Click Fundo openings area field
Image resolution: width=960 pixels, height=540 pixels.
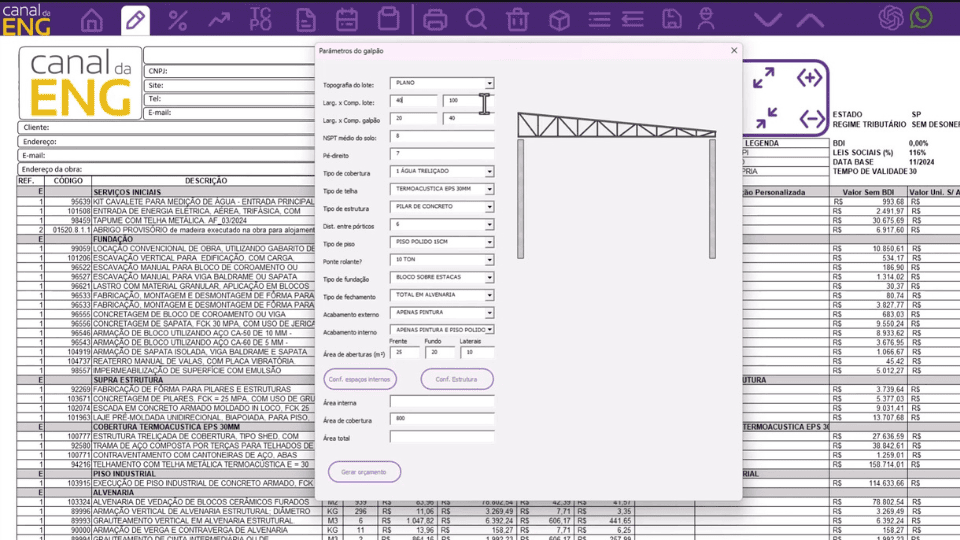[x=440, y=352]
